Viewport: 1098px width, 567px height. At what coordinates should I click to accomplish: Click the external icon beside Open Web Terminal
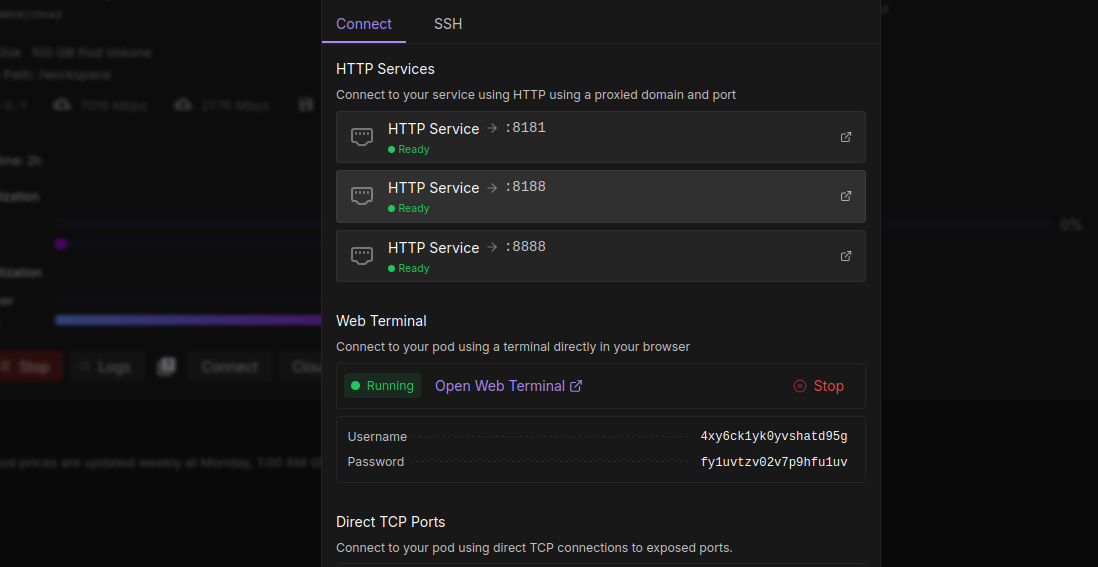pos(576,386)
